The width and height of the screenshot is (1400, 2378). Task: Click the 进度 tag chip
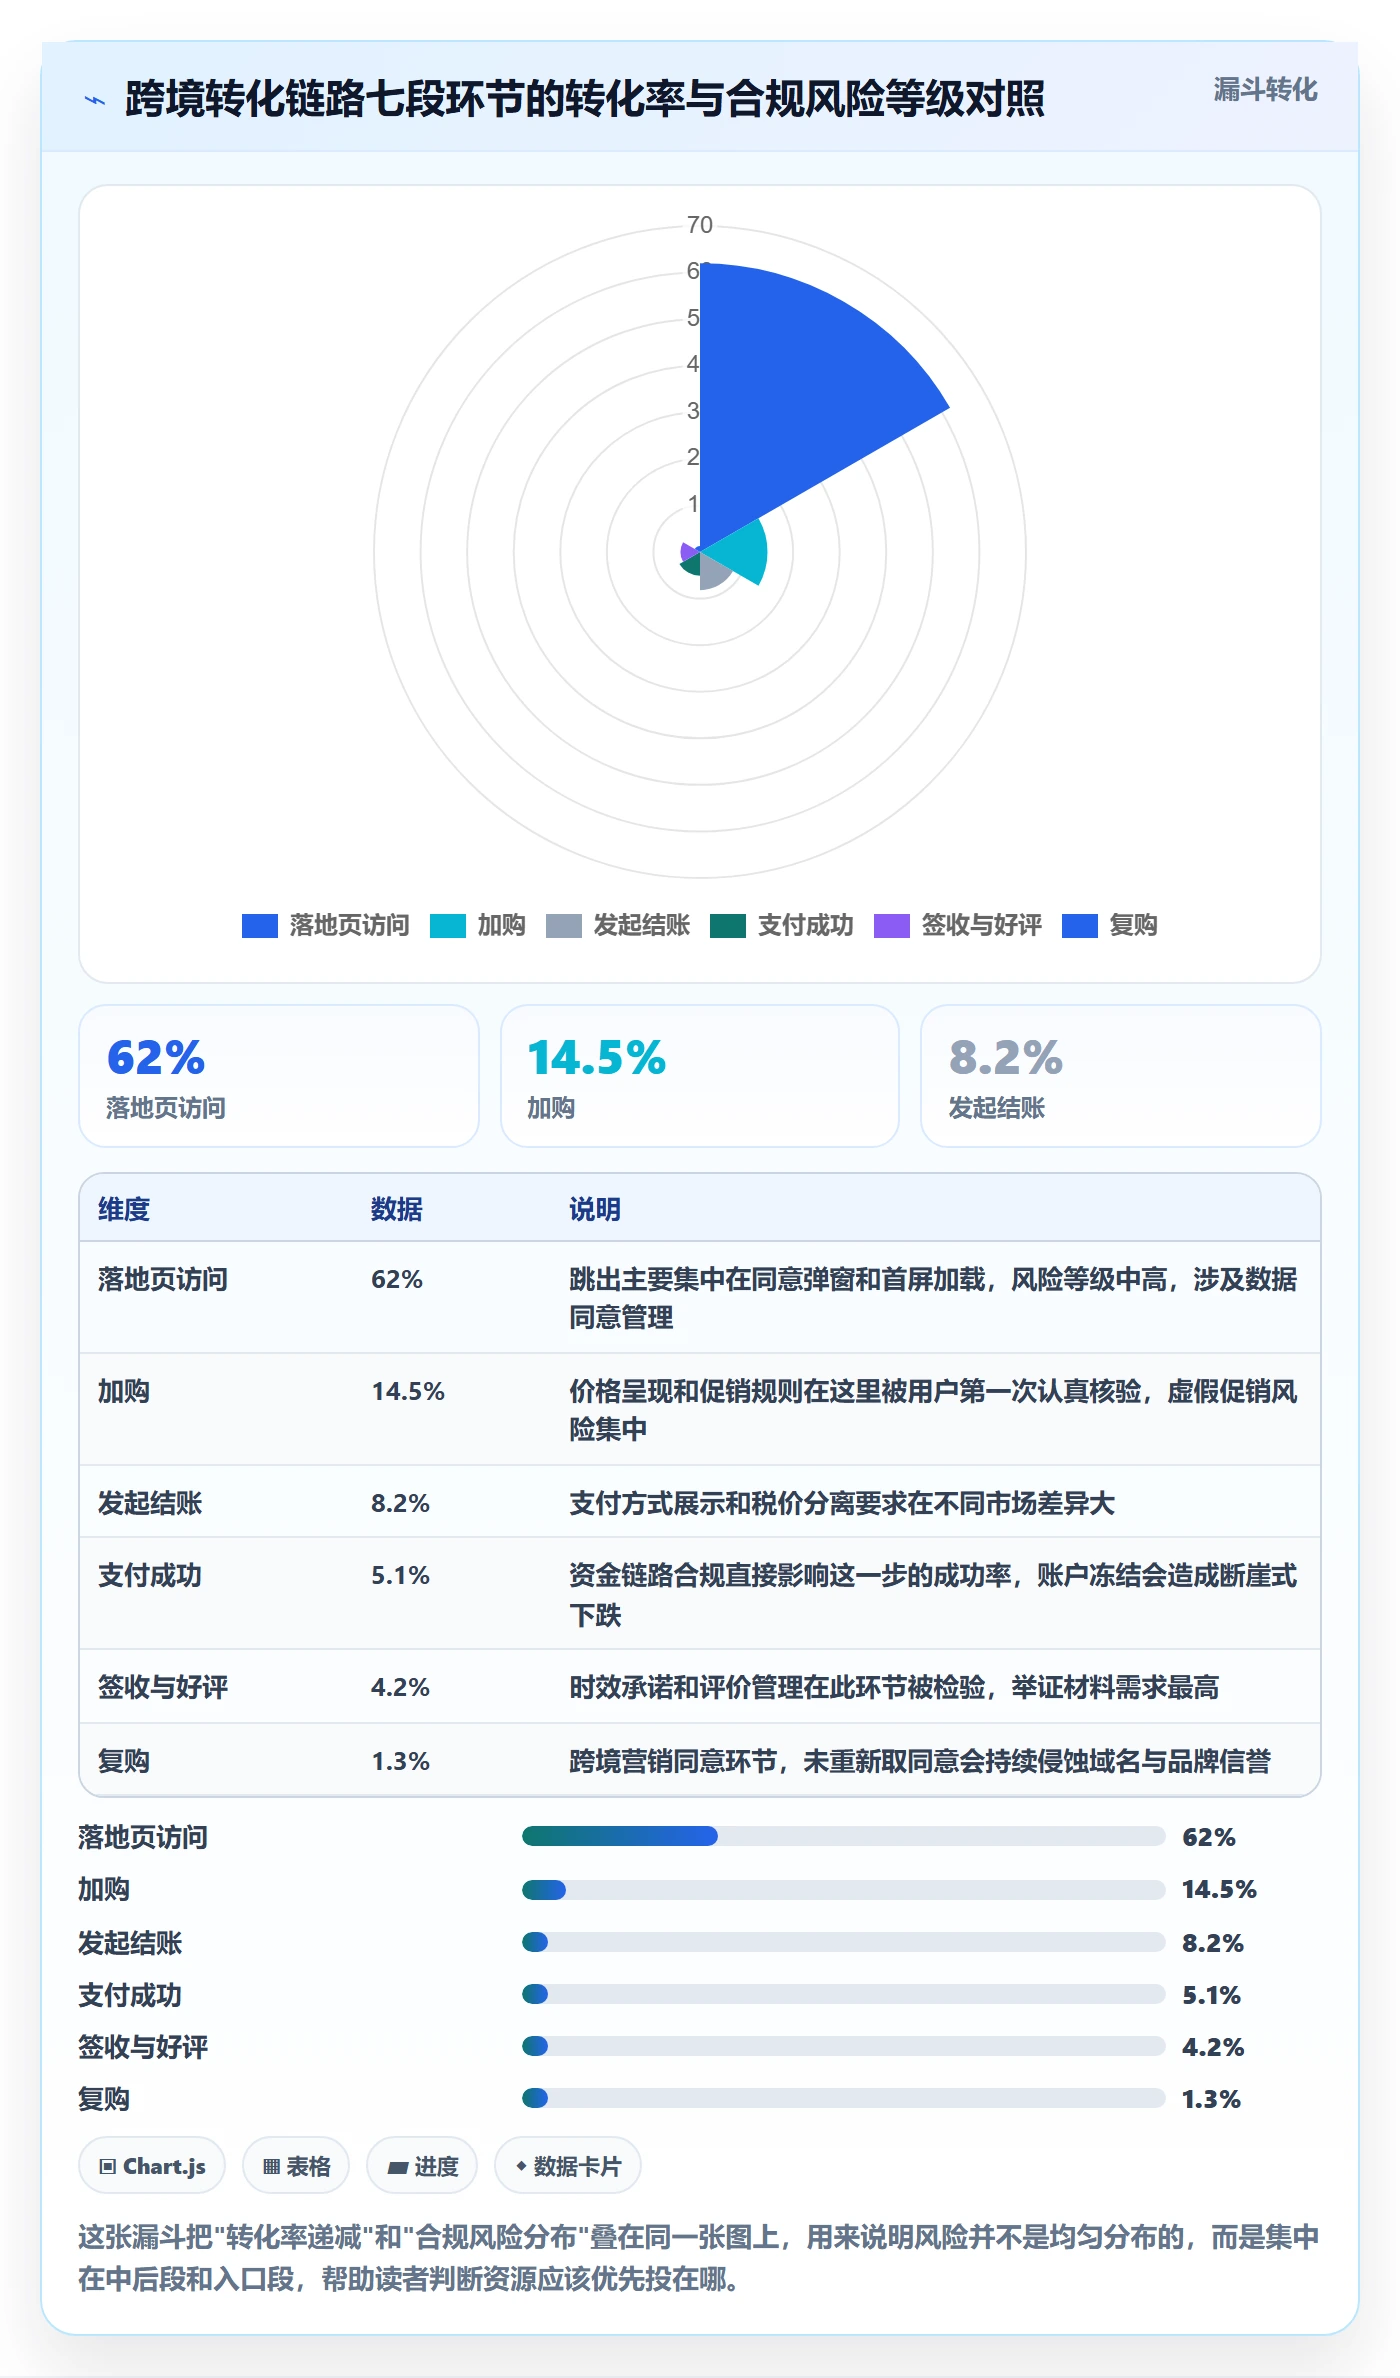pos(422,2166)
